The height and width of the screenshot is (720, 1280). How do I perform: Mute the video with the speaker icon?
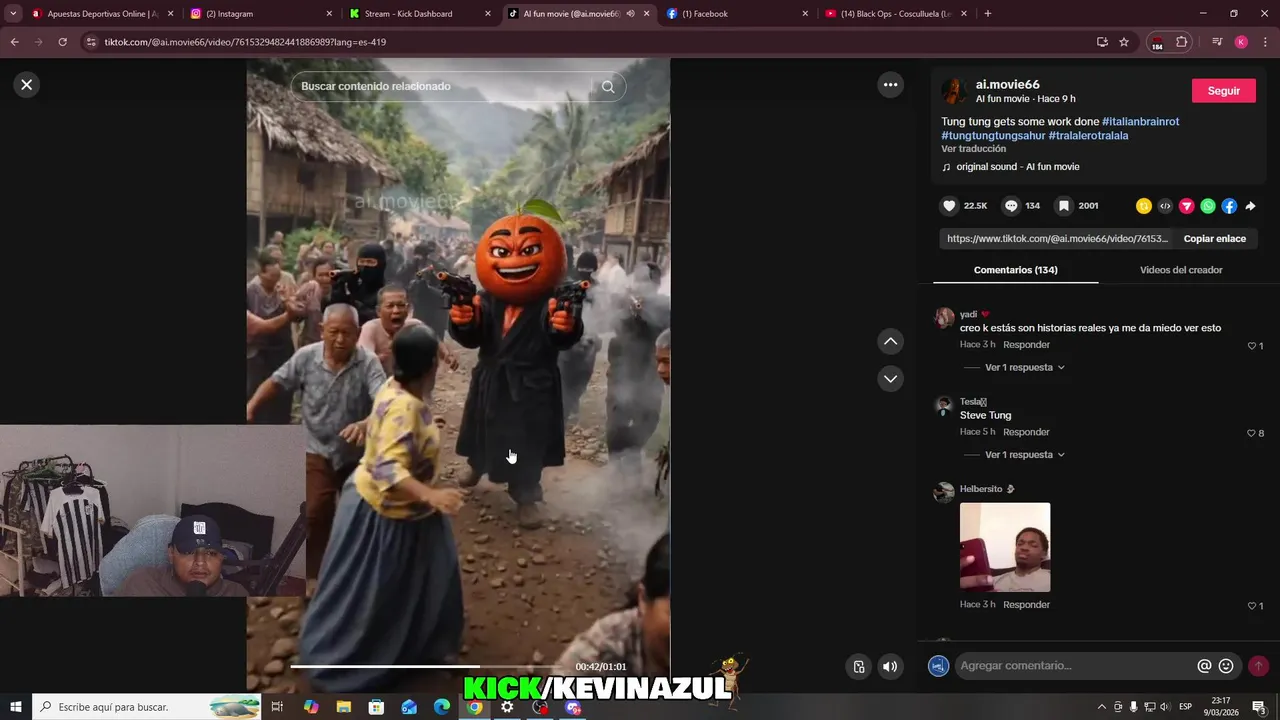pyautogui.click(x=890, y=667)
